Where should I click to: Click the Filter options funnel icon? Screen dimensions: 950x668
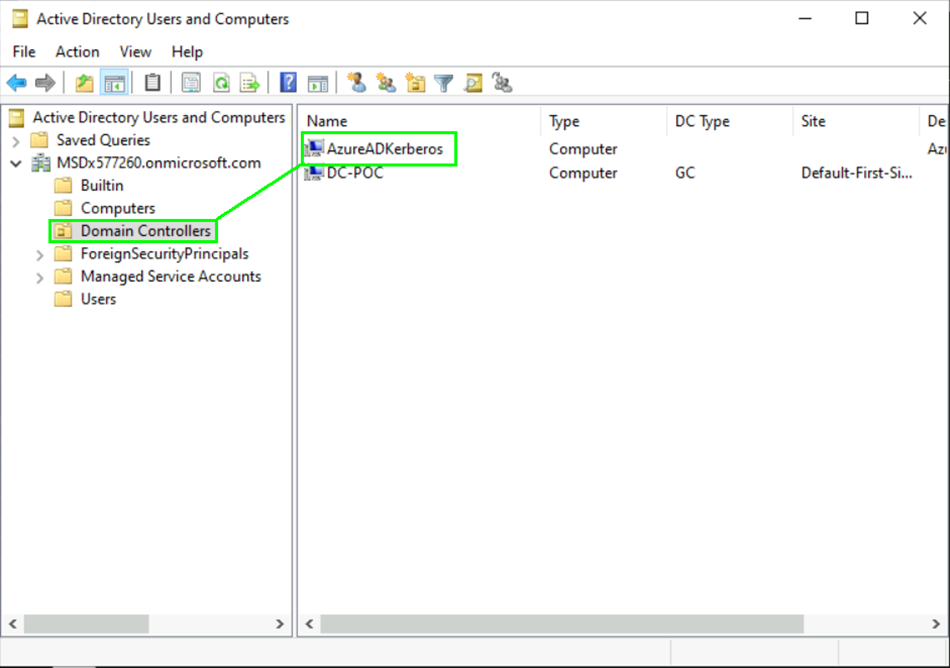coord(444,83)
